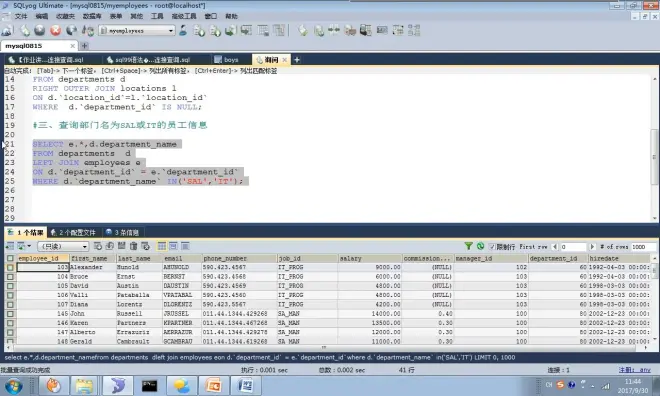This screenshot has width=660, height=396.
Task: Click the execute query green arrow icon
Action: click(x=24, y=30)
